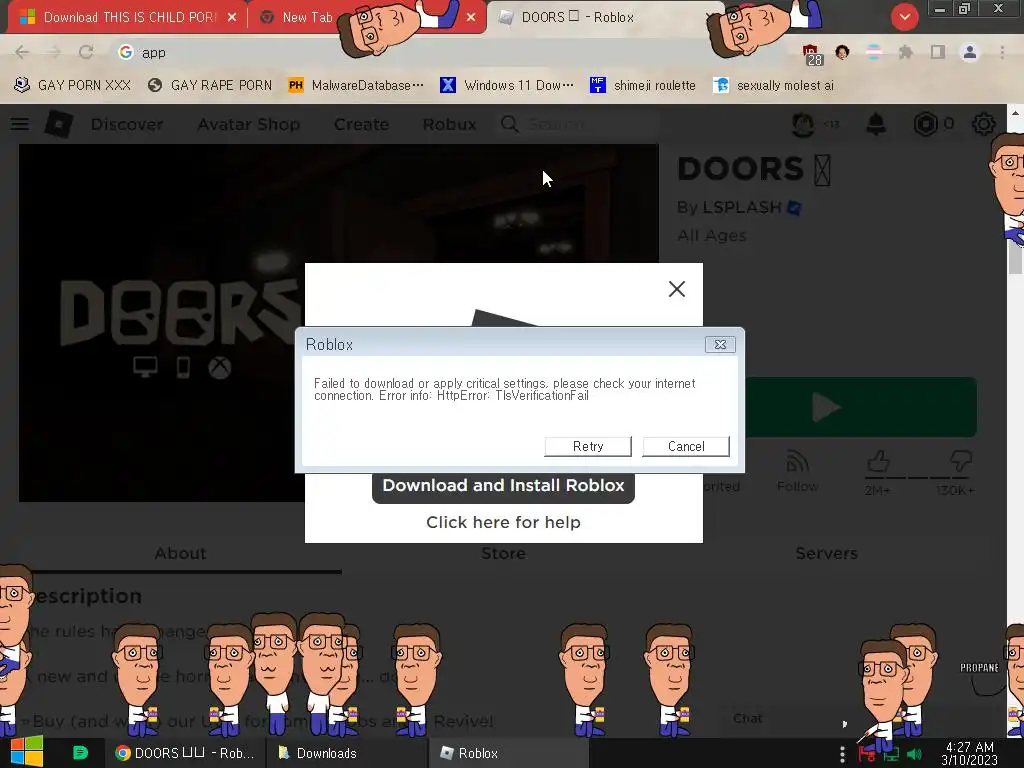Click the Roblox search field
Screen dimensions: 1024x768
click(x=578, y=123)
